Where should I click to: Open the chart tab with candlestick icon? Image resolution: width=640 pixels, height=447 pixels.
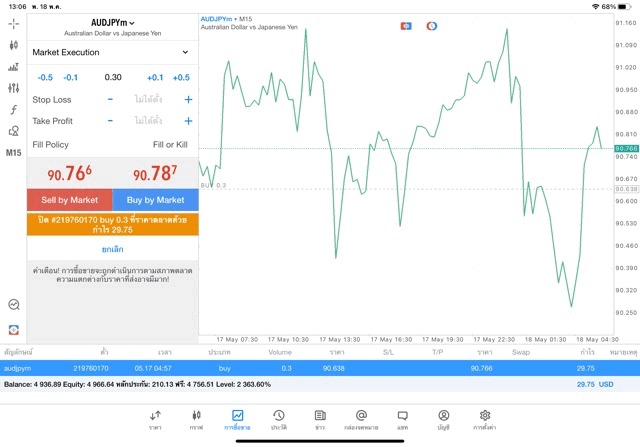(x=196, y=420)
